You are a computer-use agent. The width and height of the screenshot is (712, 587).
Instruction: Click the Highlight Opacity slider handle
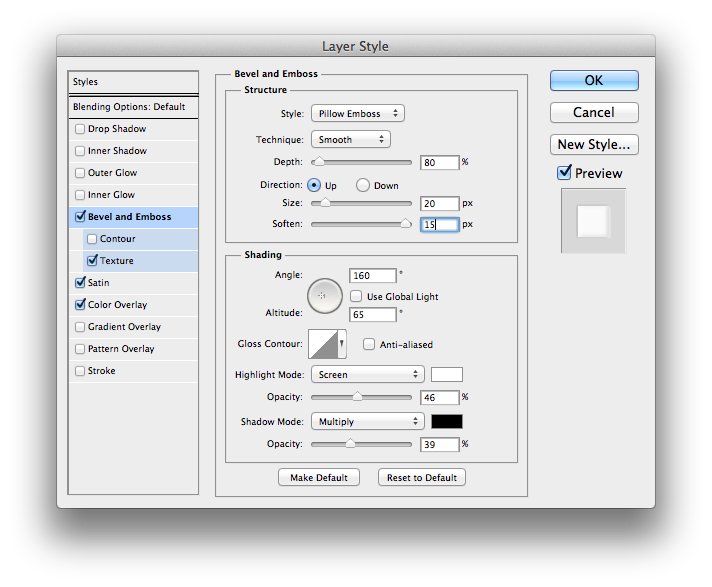[357, 396]
